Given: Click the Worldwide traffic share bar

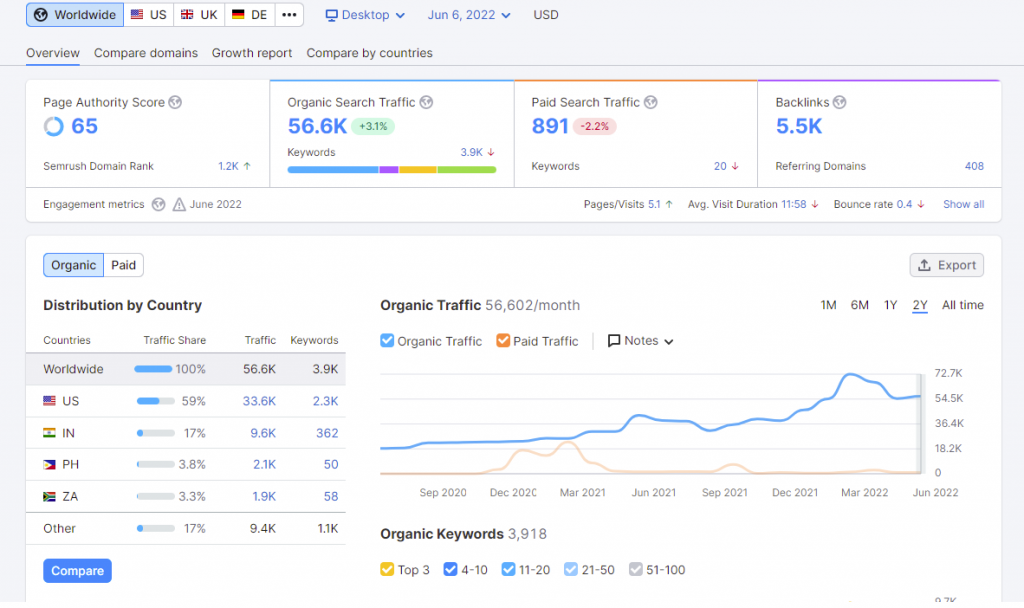Looking at the screenshot, I should coord(153,369).
